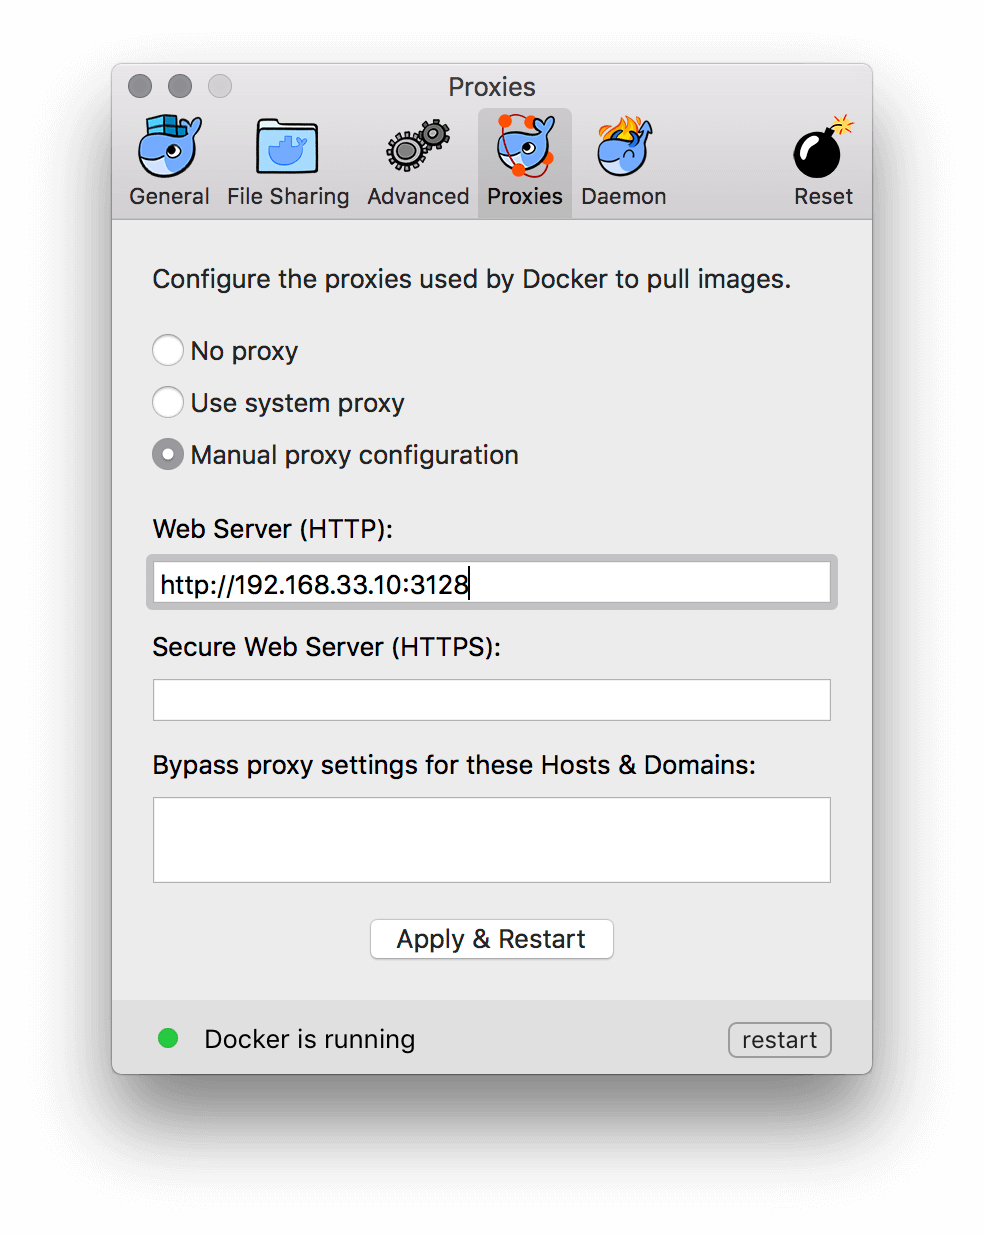
Task: Focus the Secure Web Server (HTTPS) field
Action: click(x=492, y=700)
